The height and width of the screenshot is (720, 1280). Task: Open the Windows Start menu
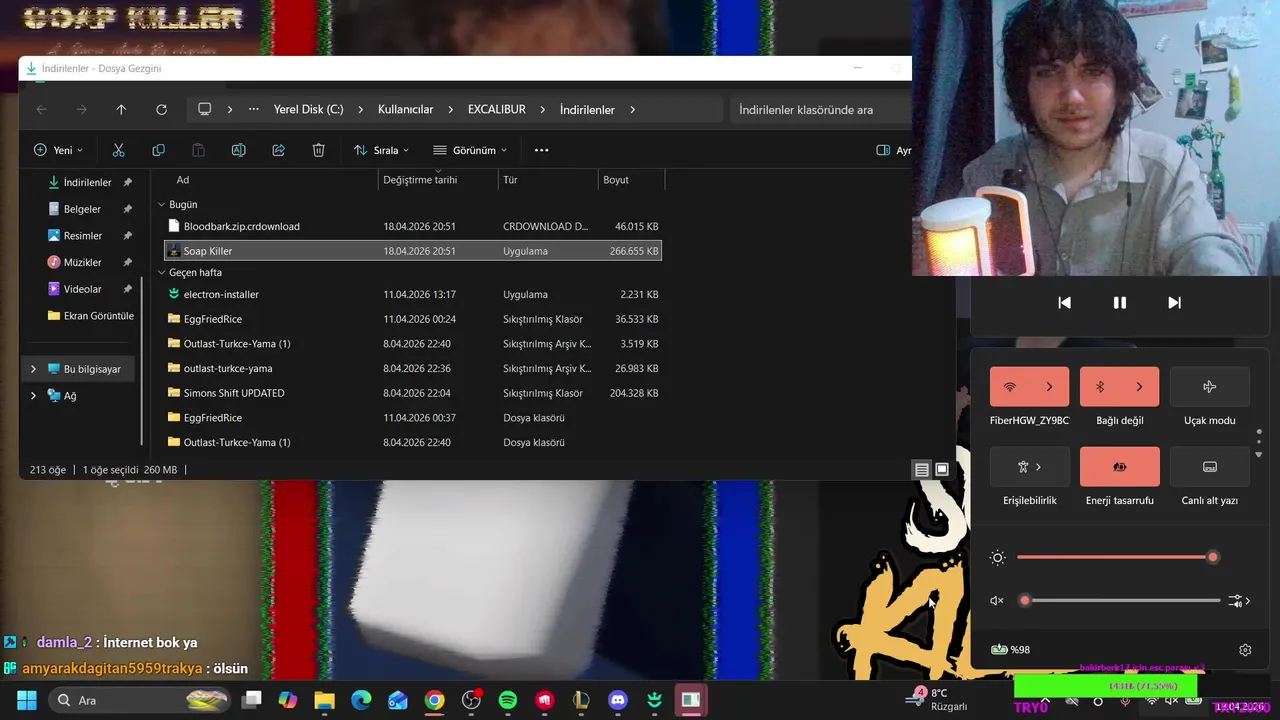coord(26,700)
